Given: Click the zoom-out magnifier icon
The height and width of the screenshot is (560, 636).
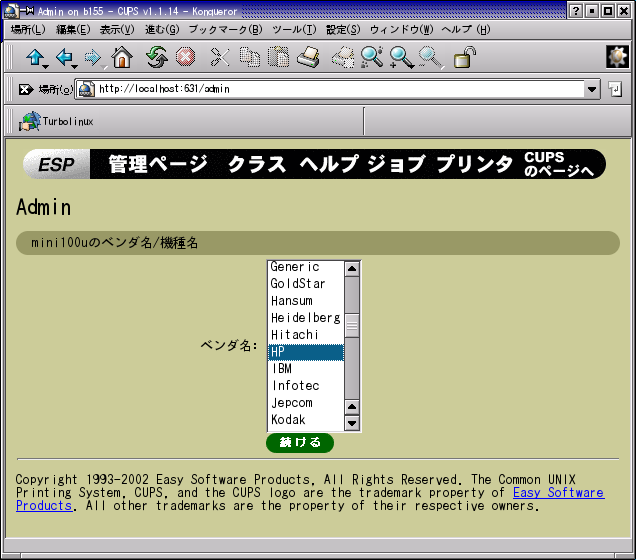Looking at the screenshot, I should point(430,57).
